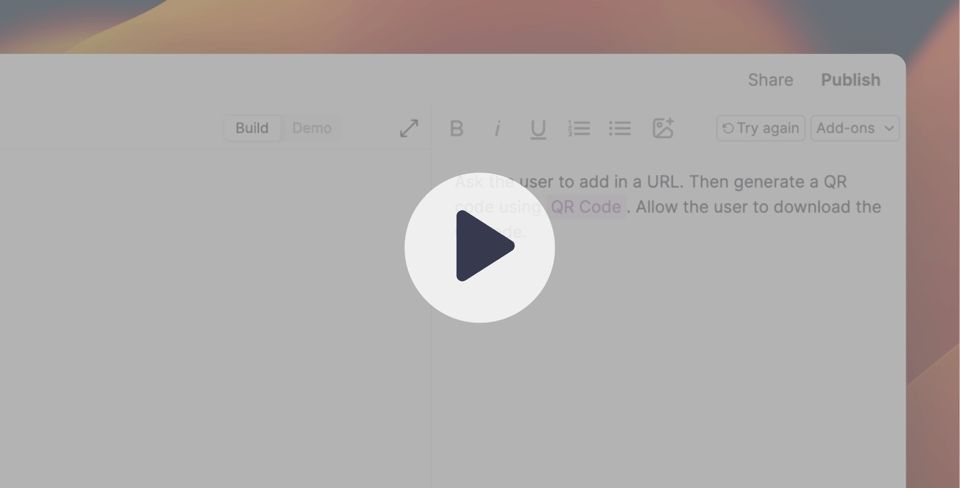Add an image with the picture-plus icon
The width and height of the screenshot is (960, 488).
663,128
